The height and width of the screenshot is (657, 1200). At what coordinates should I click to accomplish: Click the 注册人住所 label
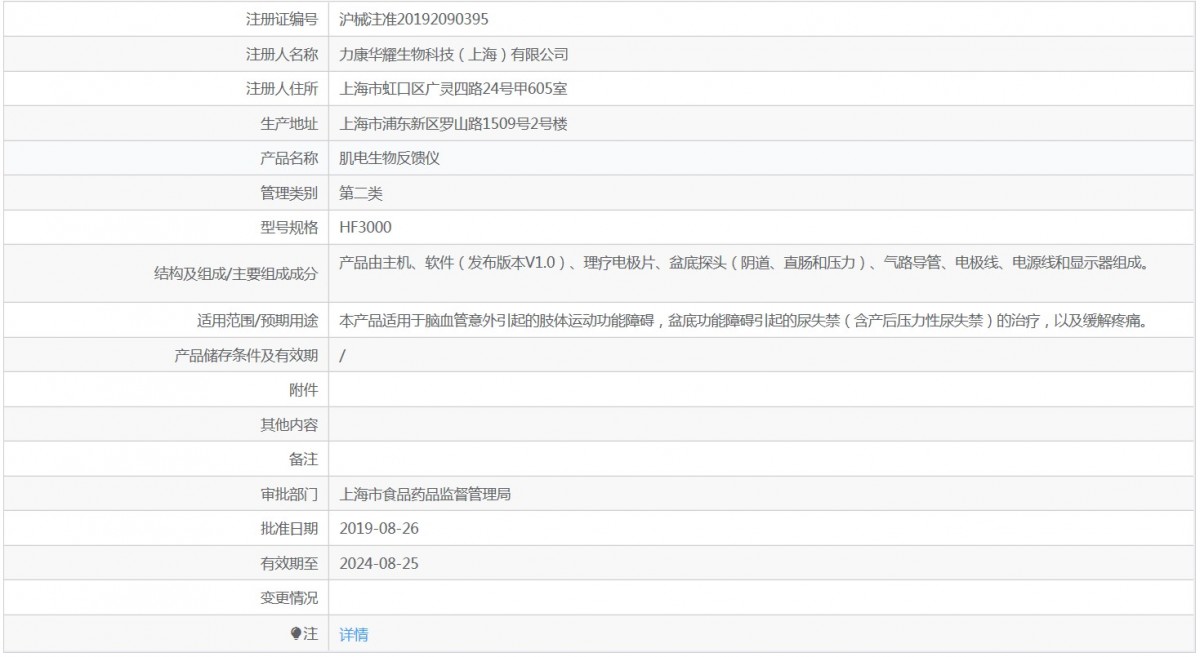(x=282, y=89)
